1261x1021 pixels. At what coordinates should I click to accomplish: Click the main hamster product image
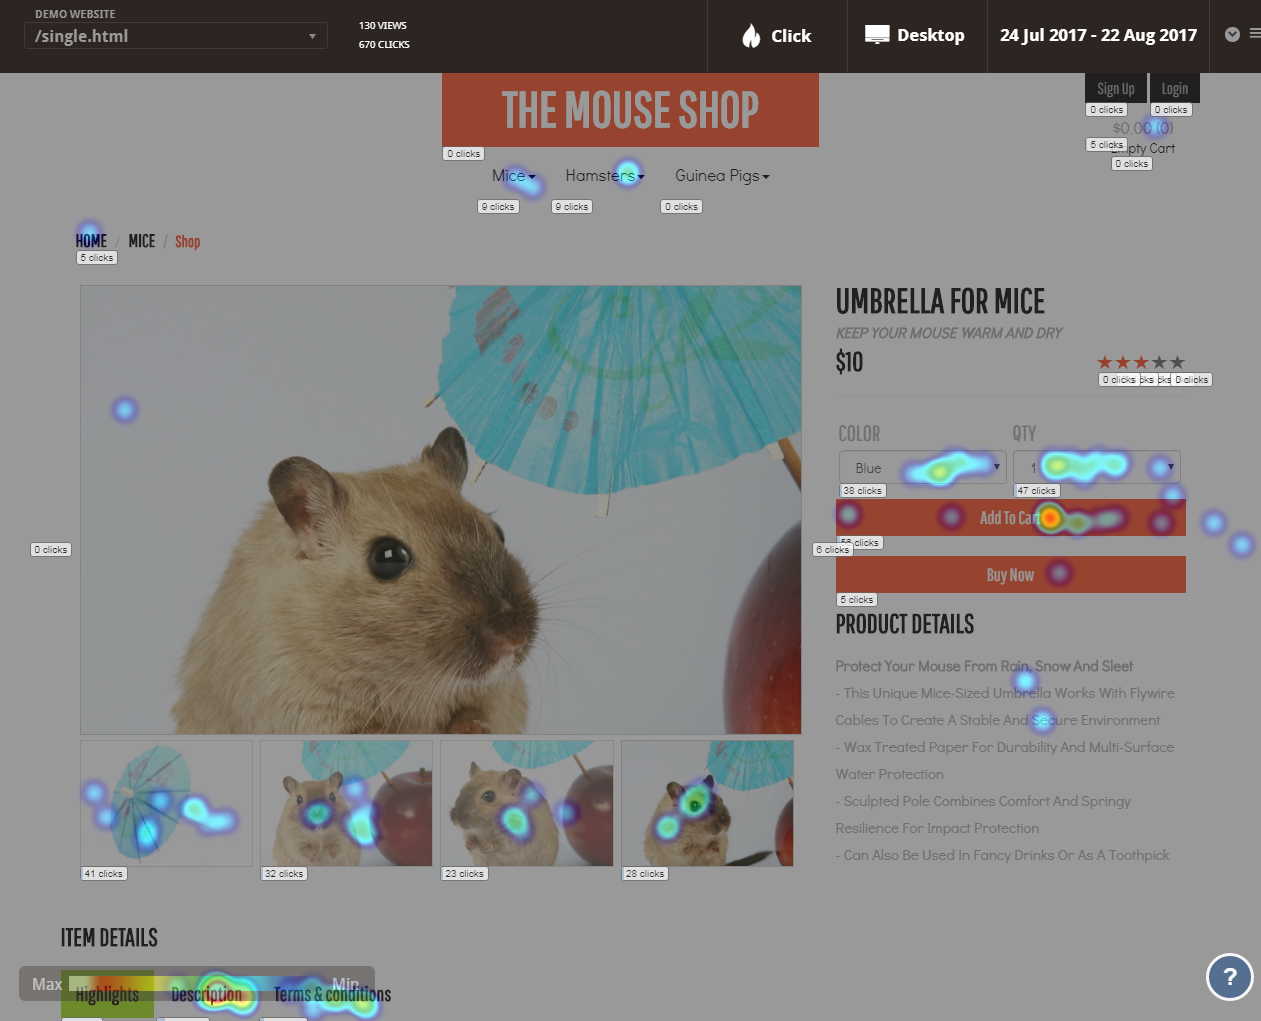[441, 510]
